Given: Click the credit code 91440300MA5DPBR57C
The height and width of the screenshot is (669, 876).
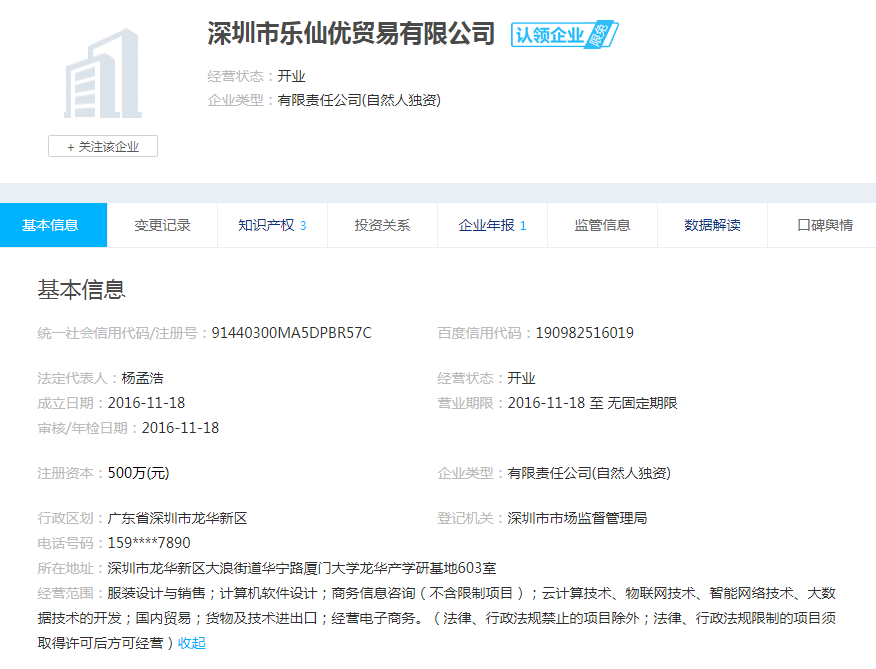Looking at the screenshot, I should [291, 333].
